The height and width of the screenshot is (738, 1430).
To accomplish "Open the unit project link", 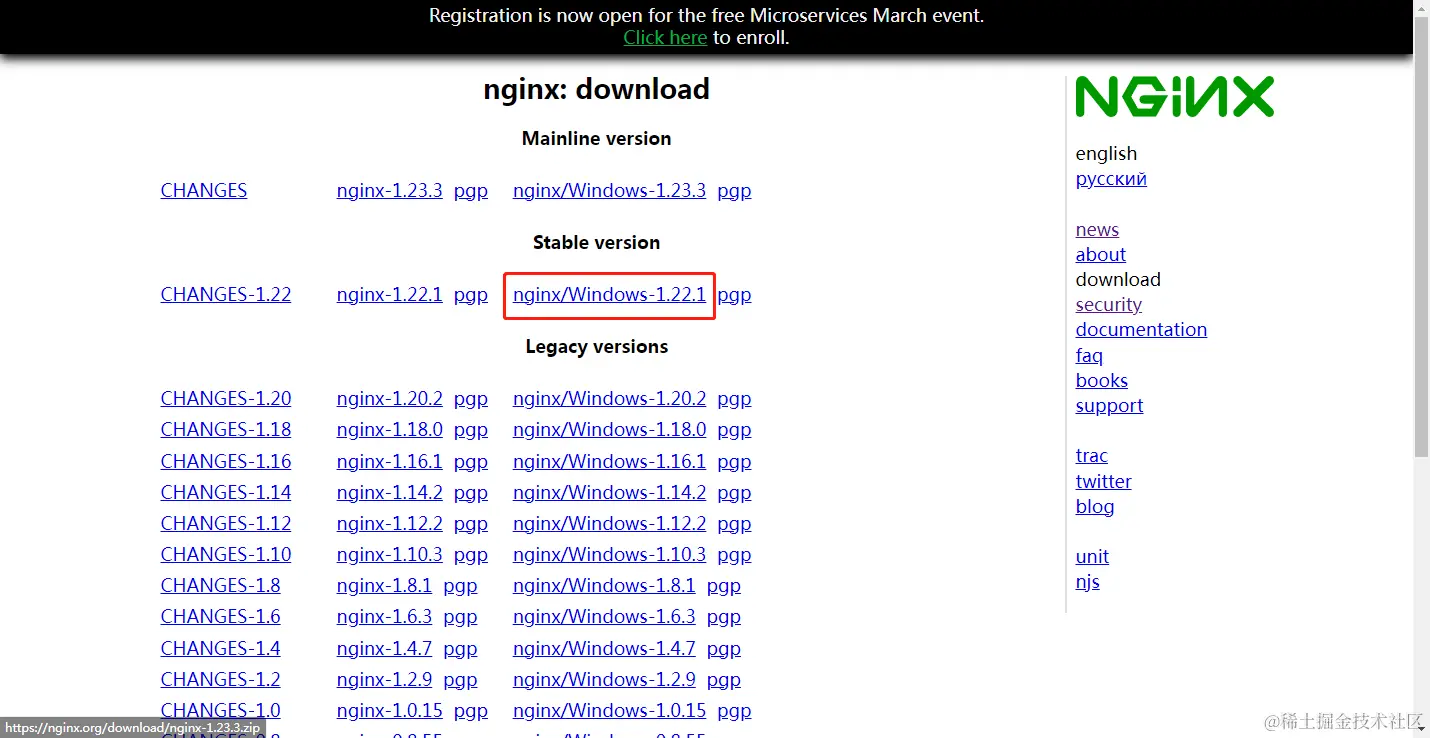I will click(1092, 557).
